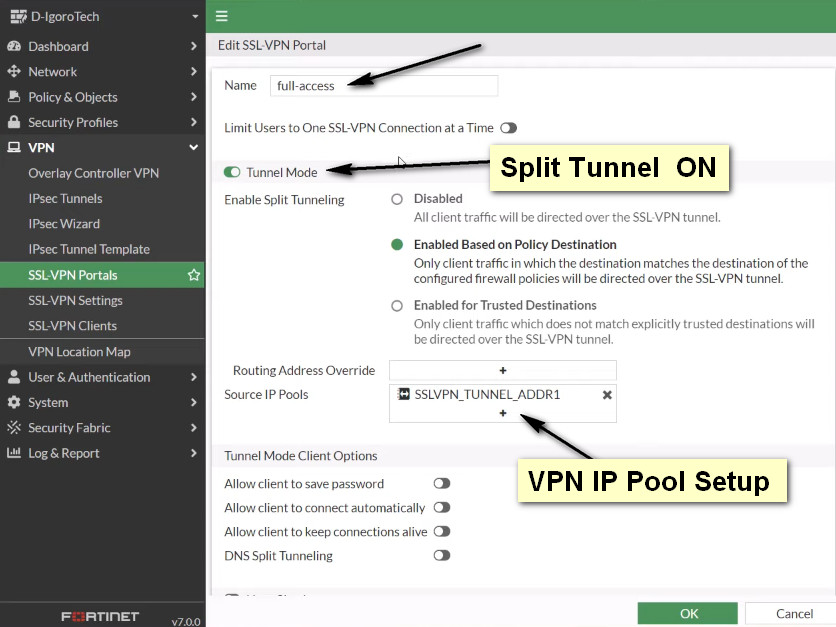
Task: Expand the Dashboard menu chevron
Action: click(x=194, y=46)
